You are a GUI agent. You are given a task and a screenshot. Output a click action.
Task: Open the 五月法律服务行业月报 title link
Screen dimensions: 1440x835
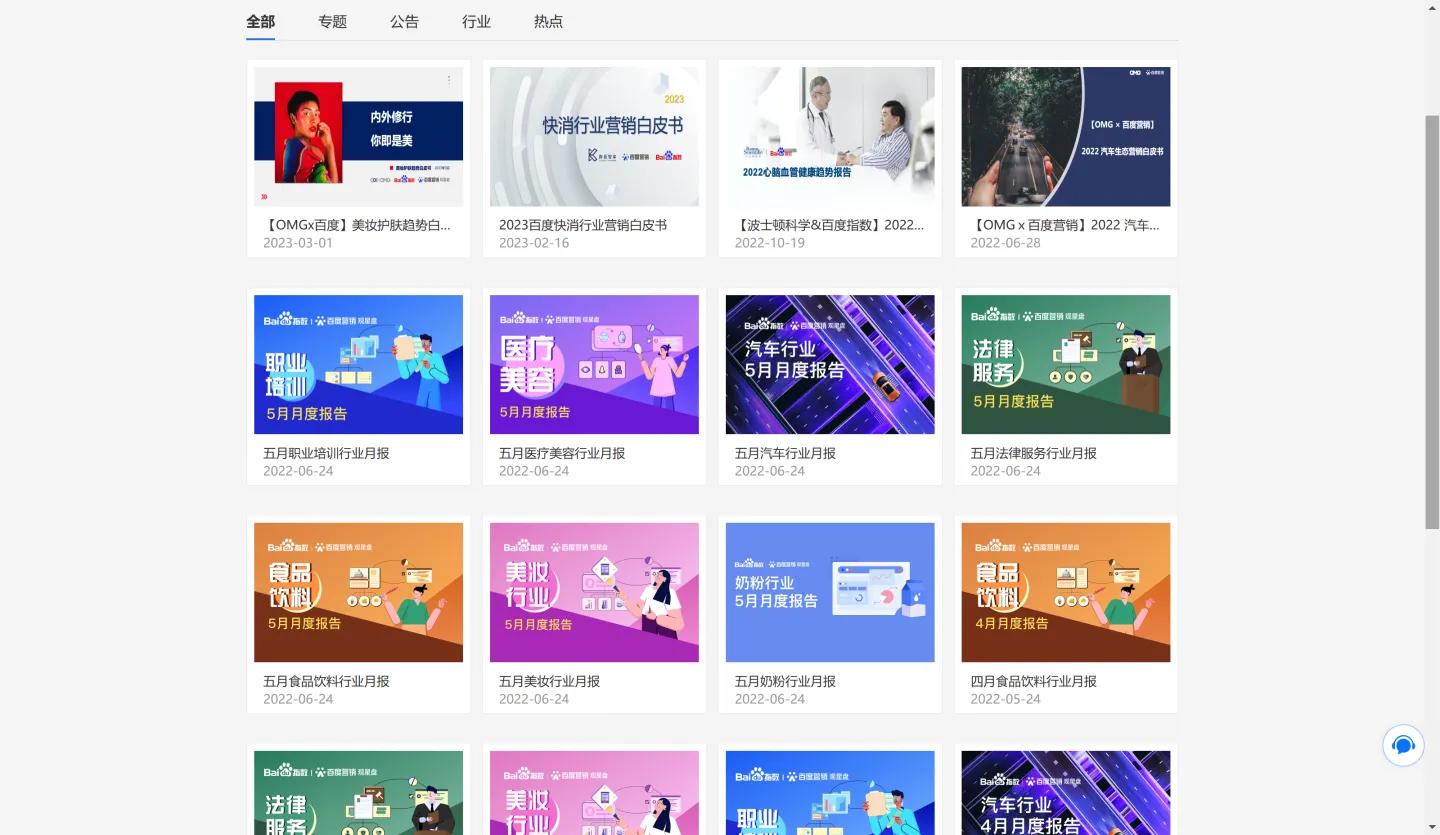(1033, 453)
